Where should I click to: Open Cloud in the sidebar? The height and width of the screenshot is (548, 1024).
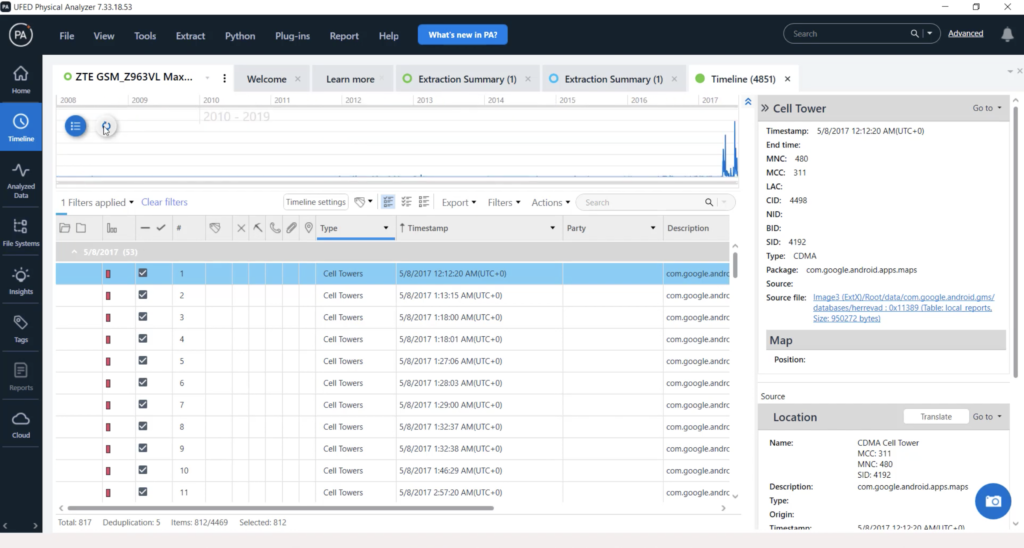tap(21, 425)
